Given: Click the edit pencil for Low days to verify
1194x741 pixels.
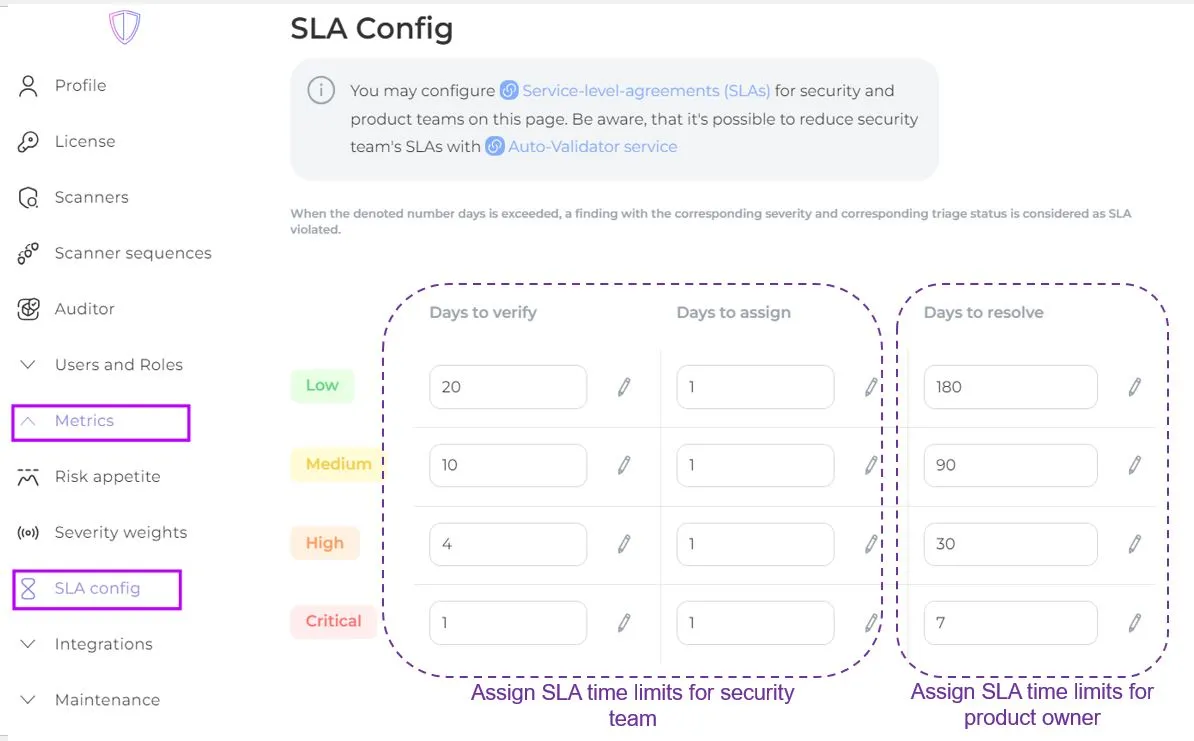Looking at the screenshot, I should [x=624, y=387].
